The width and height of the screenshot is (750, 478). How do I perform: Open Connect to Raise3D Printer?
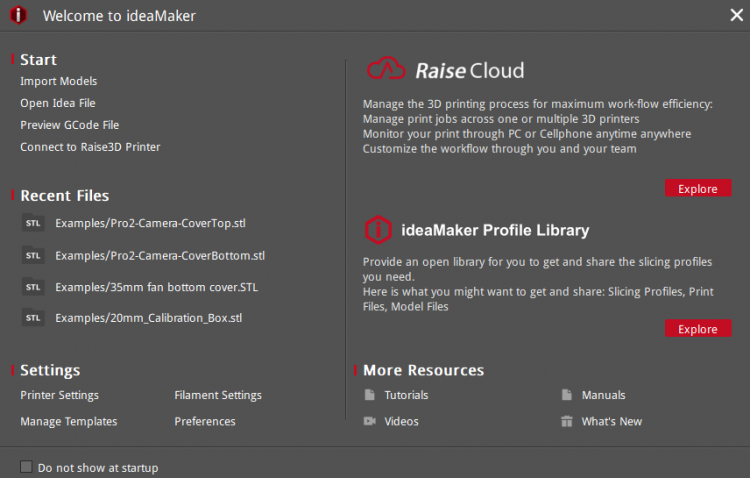[90, 147]
